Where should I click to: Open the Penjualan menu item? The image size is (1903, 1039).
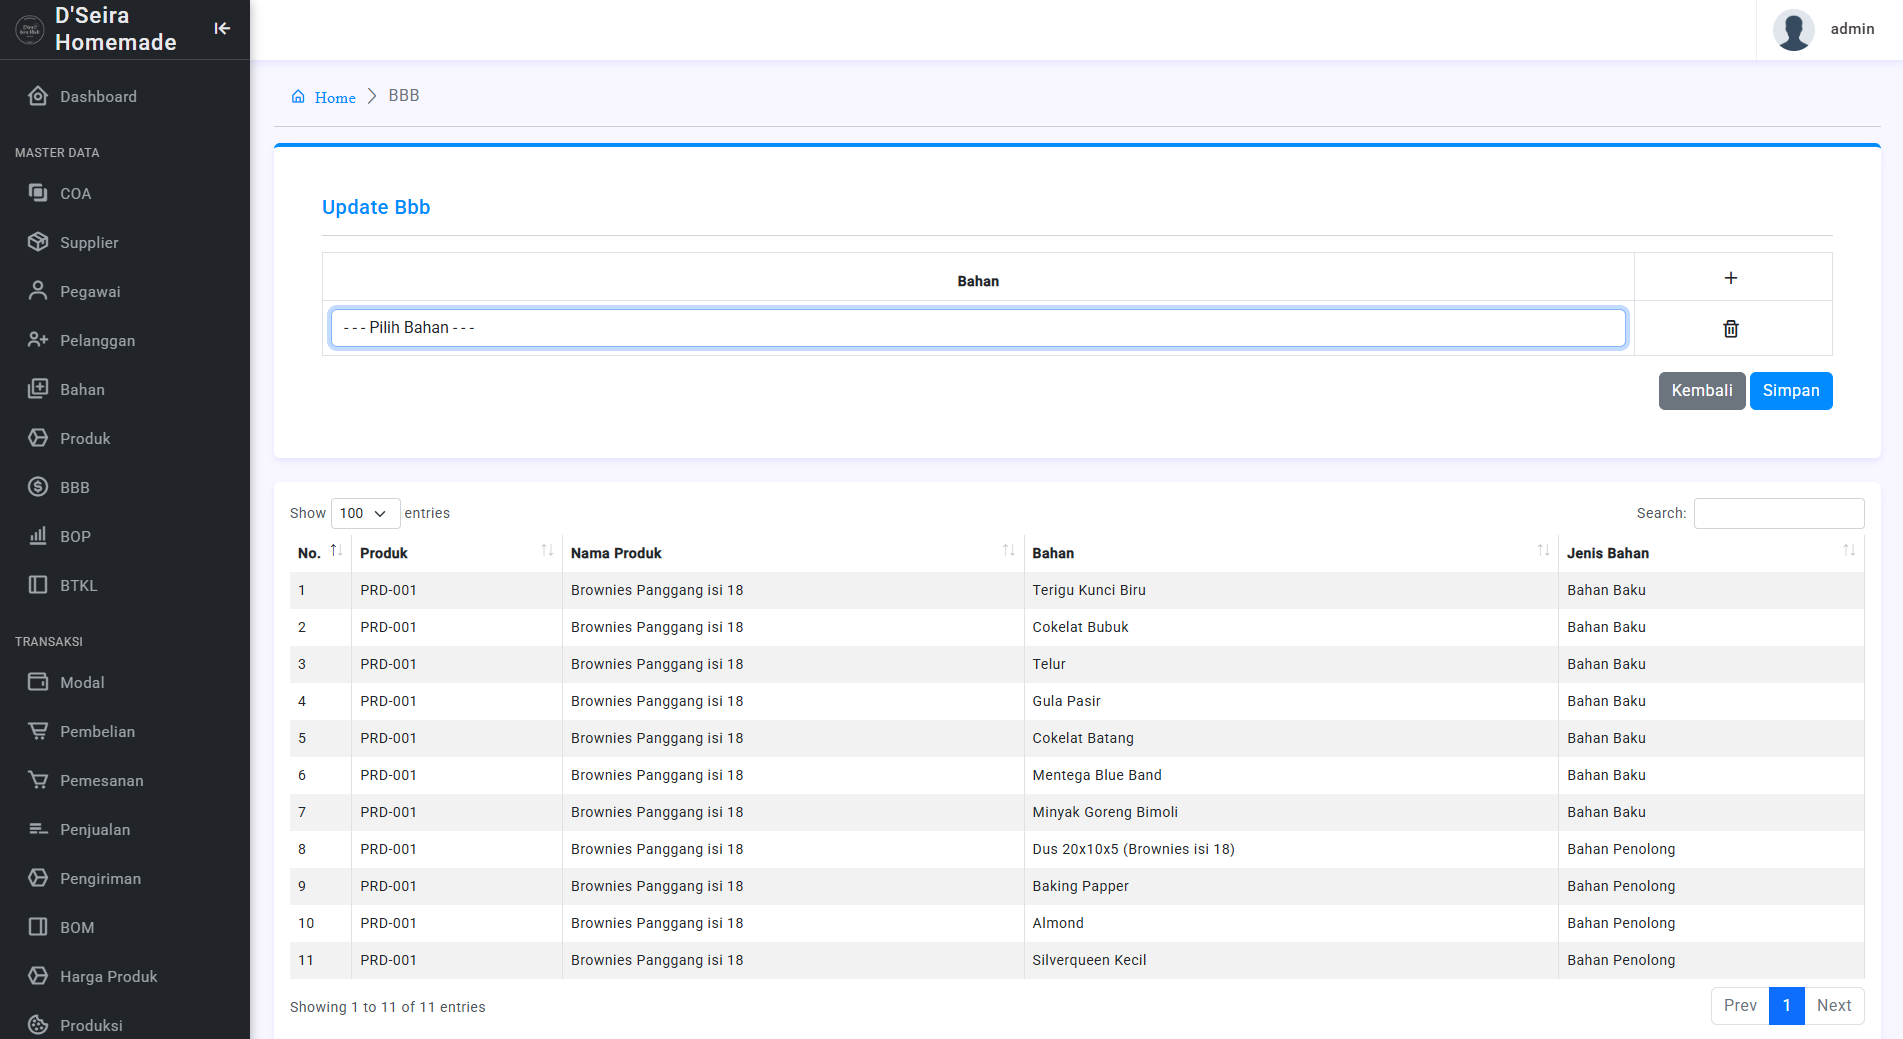[95, 829]
